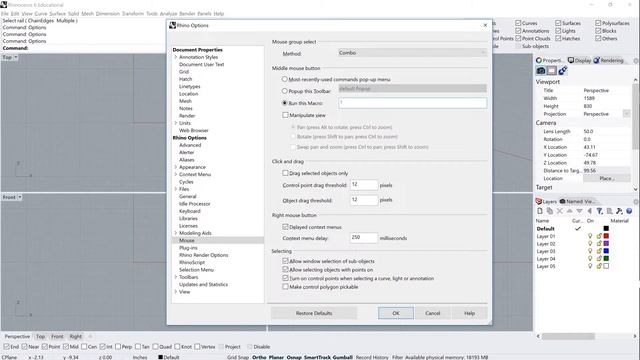
Task: Expand the Modeling Aids tree node
Action: click(176, 233)
